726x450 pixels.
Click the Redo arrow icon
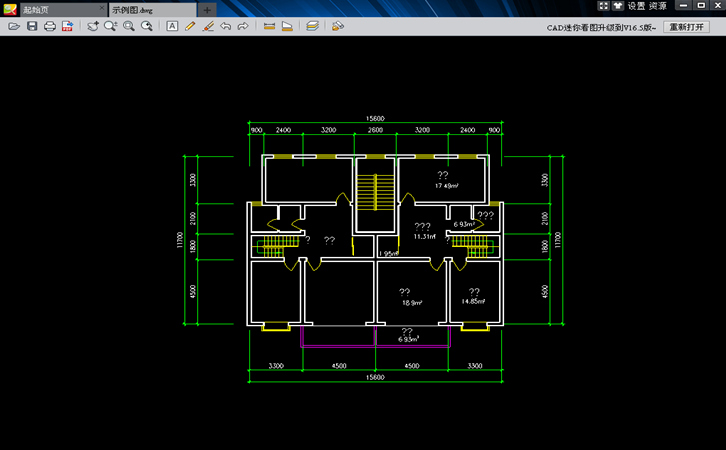(243, 26)
